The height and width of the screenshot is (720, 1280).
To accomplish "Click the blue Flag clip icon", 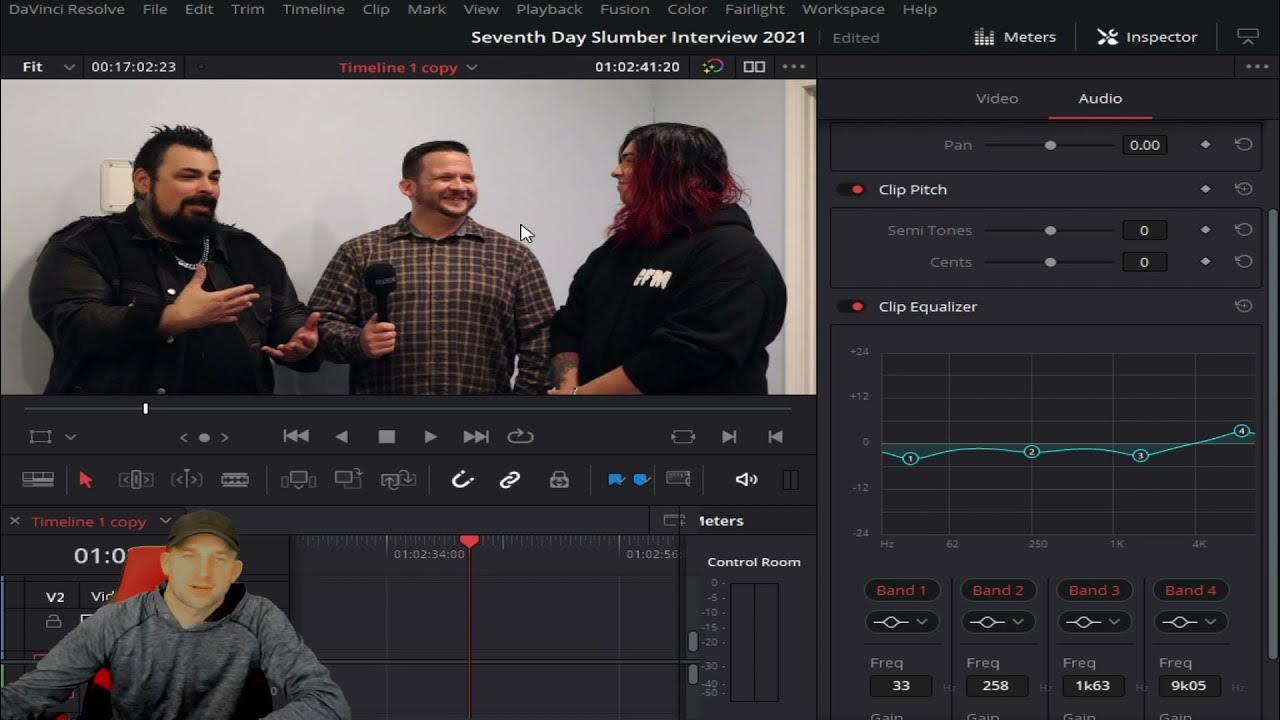I will coord(617,480).
